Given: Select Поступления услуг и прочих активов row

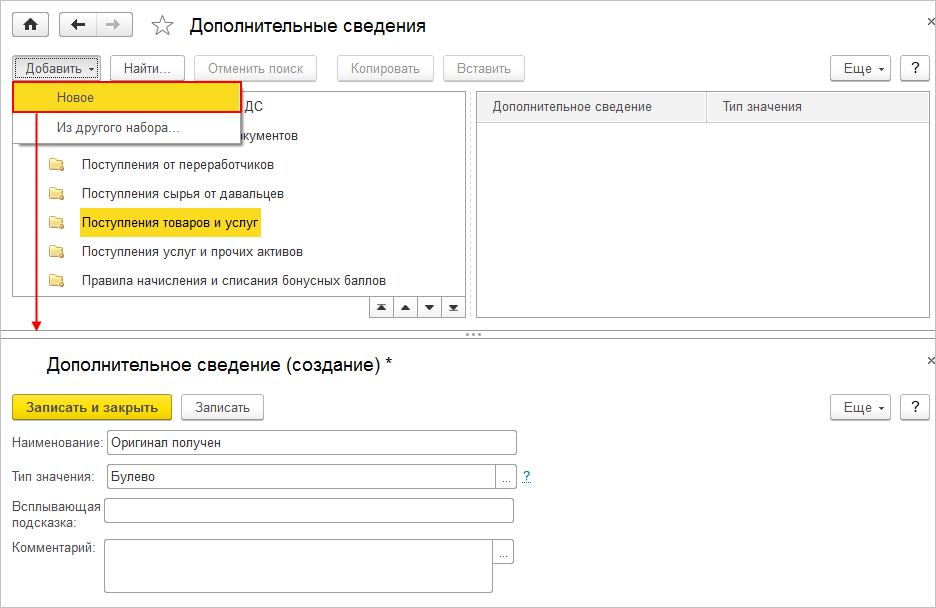Looking at the screenshot, I should [x=192, y=252].
